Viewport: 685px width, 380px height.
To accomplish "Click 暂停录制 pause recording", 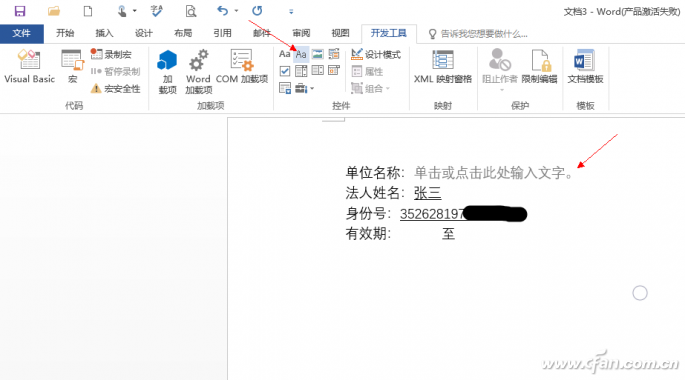I will pos(115,71).
